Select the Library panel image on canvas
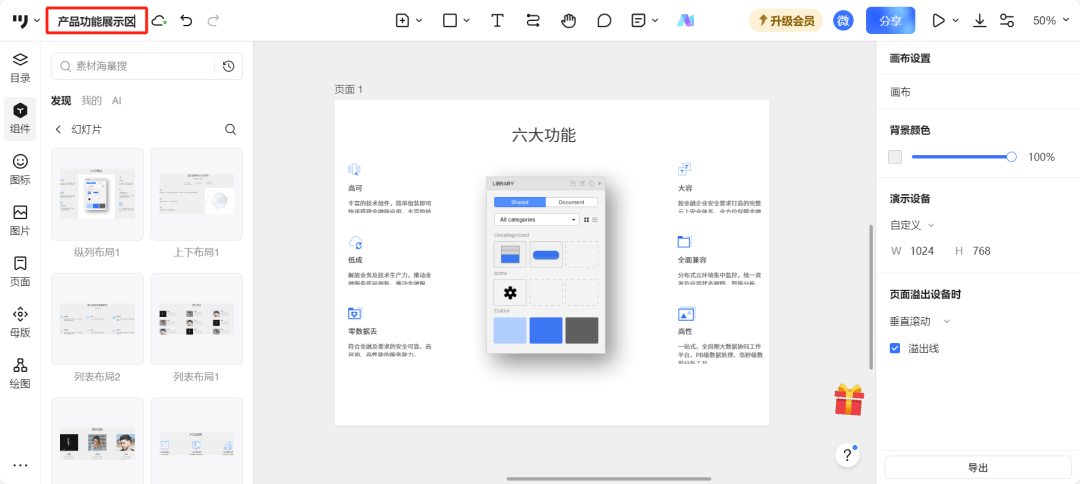 [546, 265]
